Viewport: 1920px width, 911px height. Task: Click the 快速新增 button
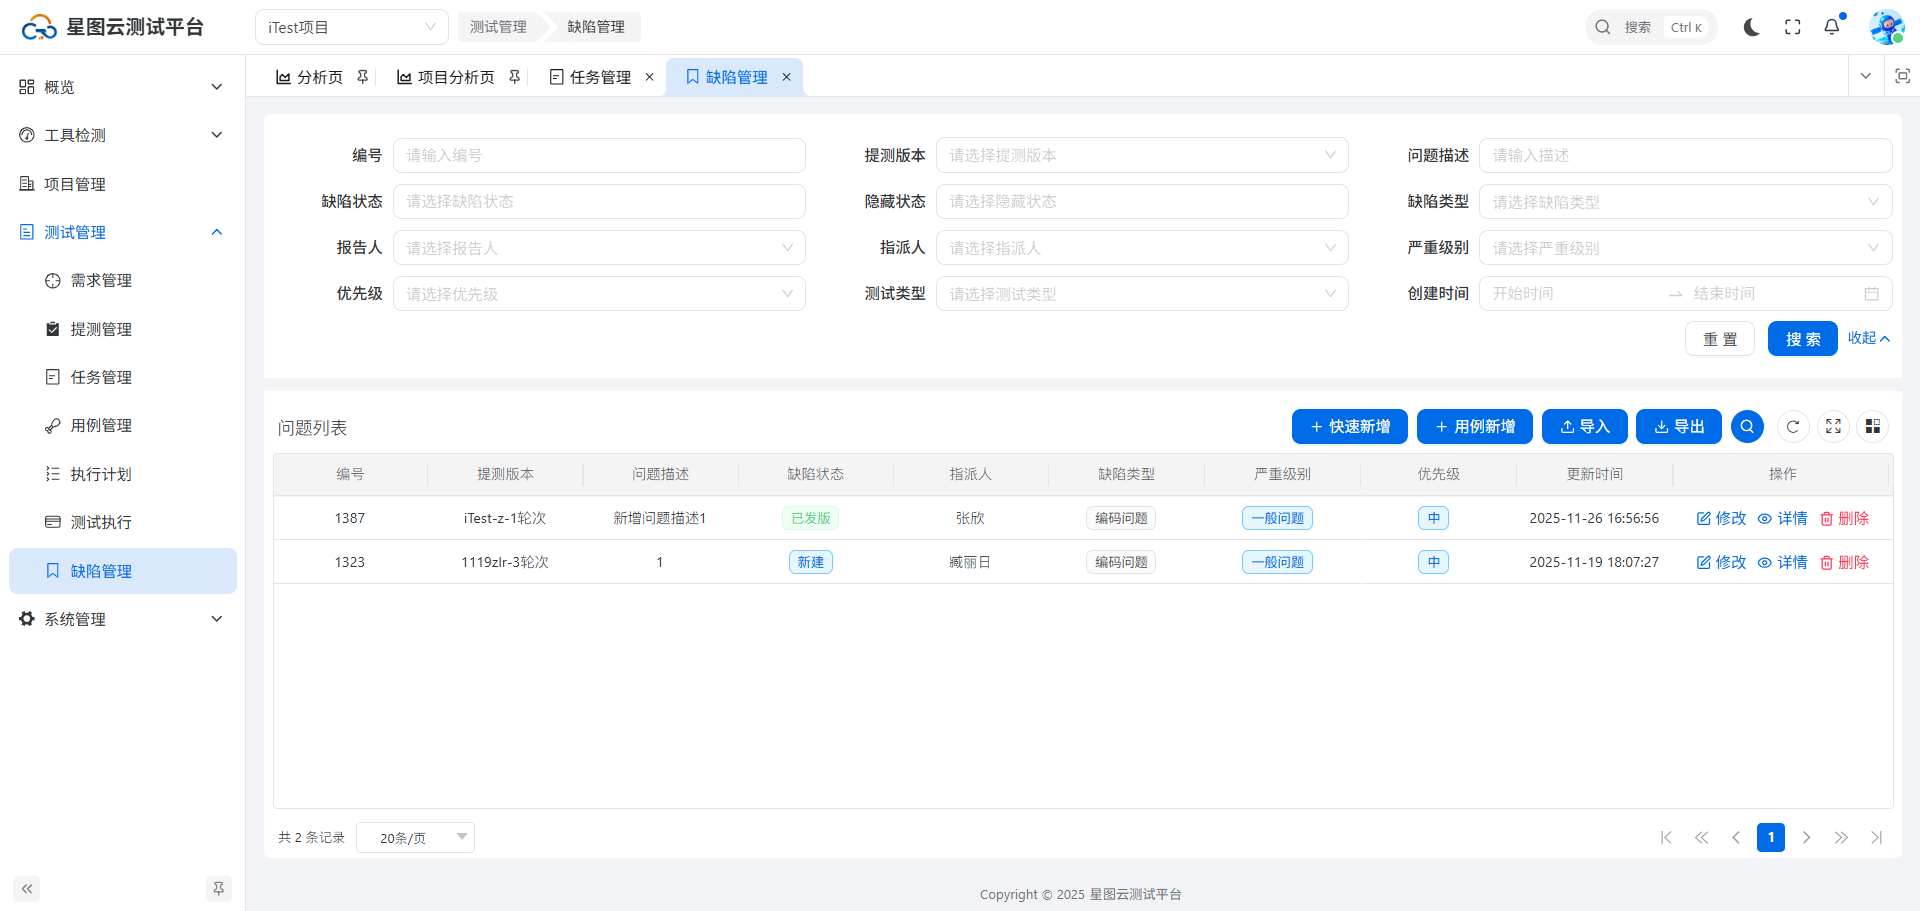coord(1349,427)
